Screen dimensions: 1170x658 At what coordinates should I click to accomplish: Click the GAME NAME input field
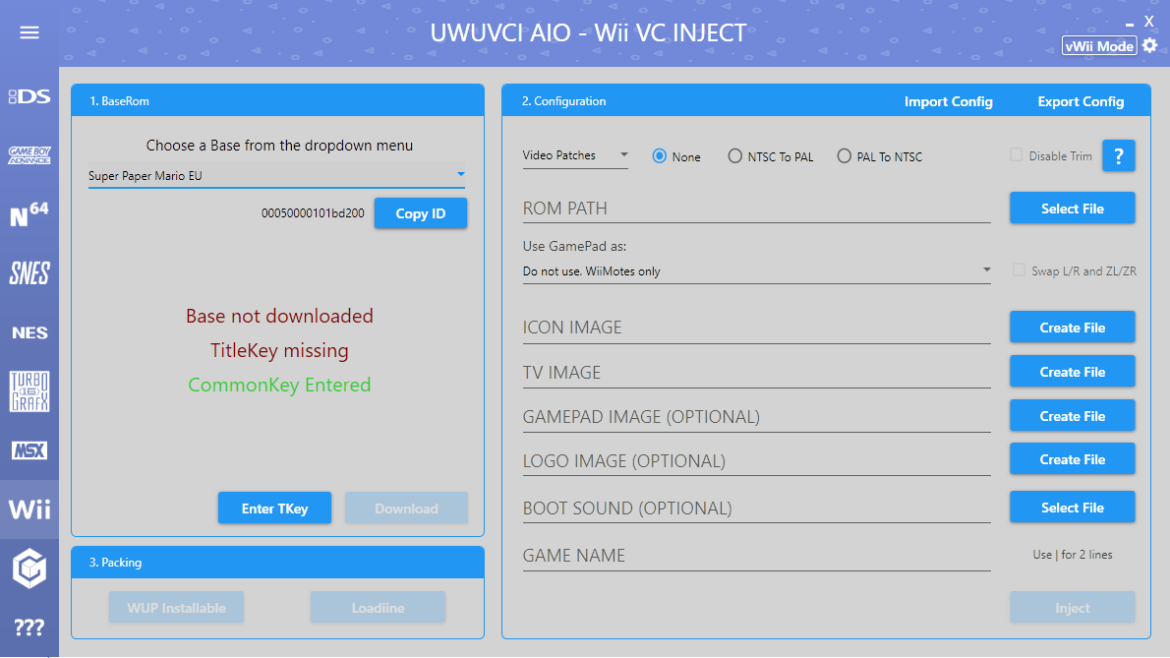click(x=756, y=556)
